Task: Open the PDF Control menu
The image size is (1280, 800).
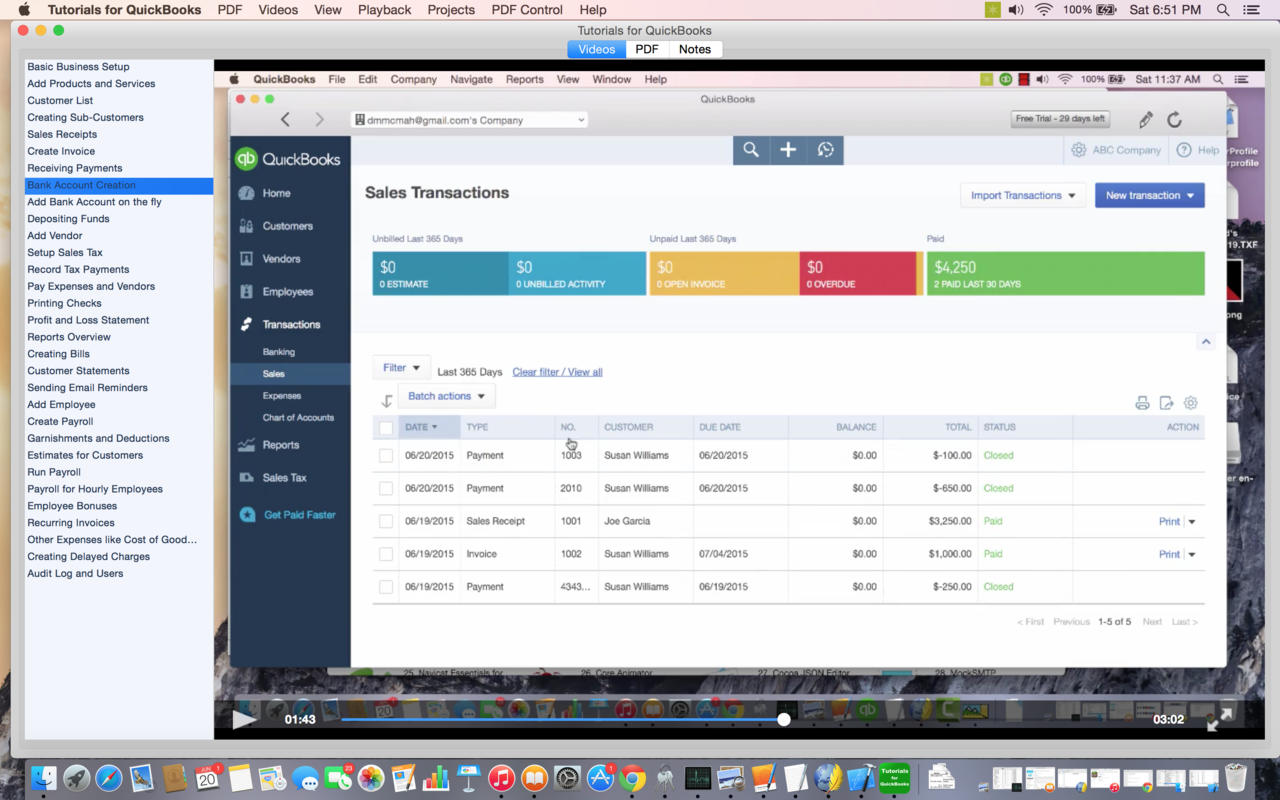Action: (527, 10)
